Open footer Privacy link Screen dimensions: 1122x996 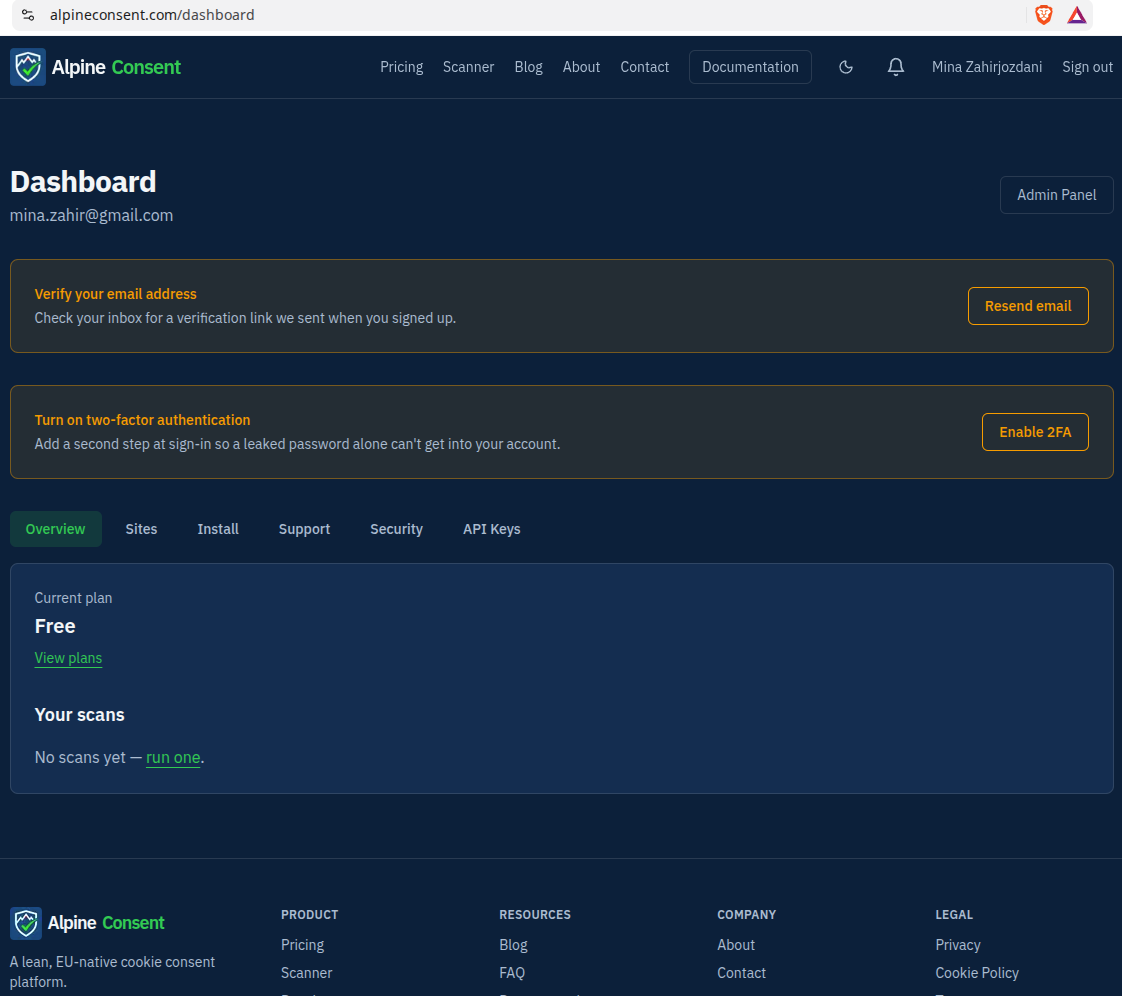pos(957,945)
